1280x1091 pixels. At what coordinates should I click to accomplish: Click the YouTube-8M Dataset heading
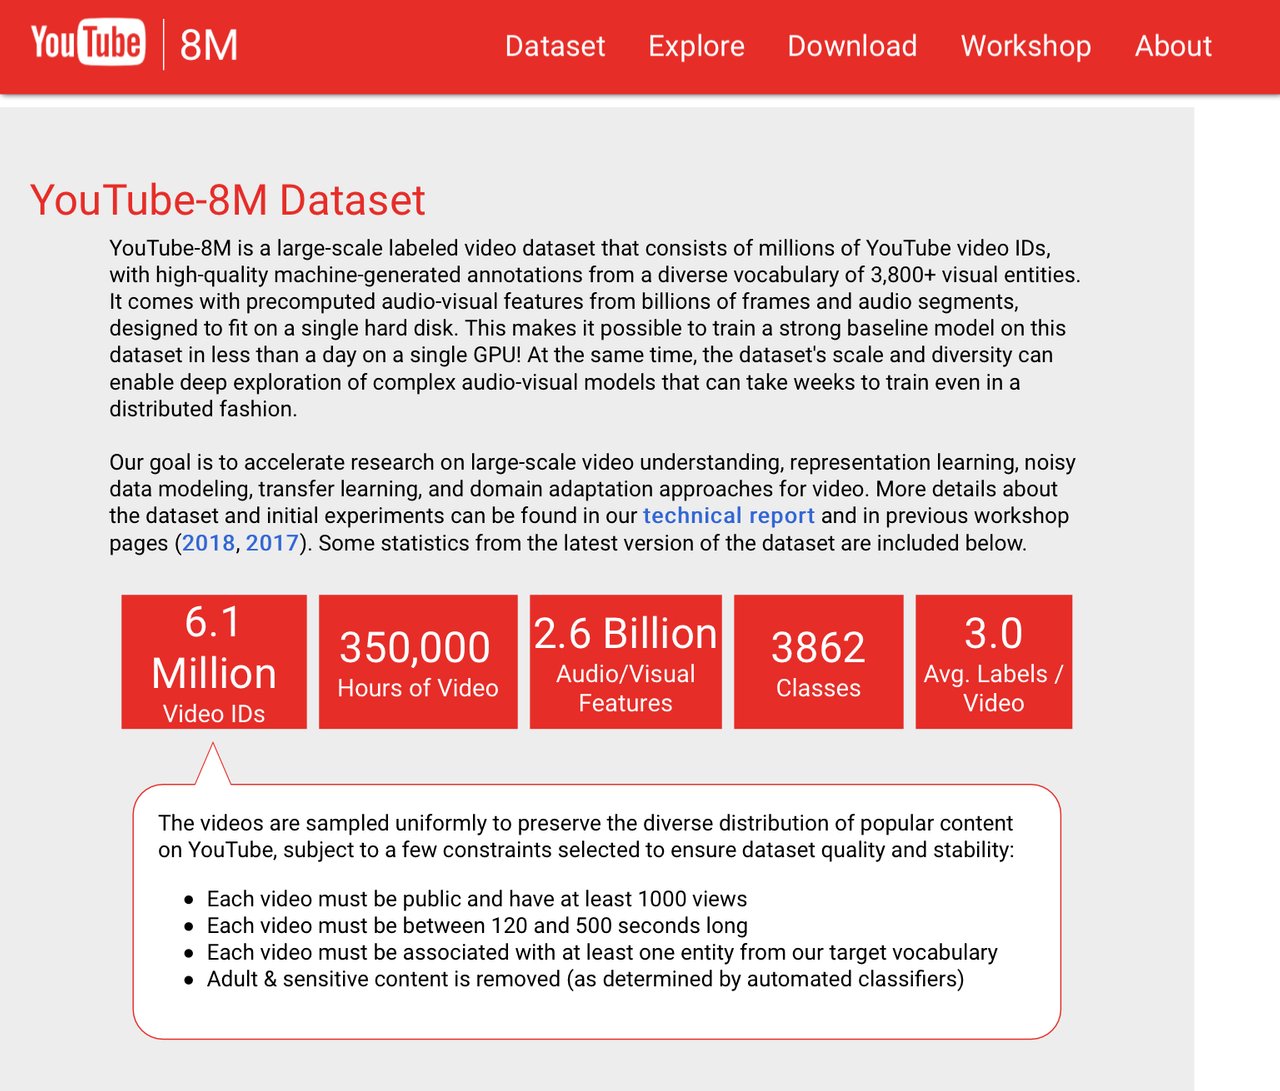[x=228, y=200]
